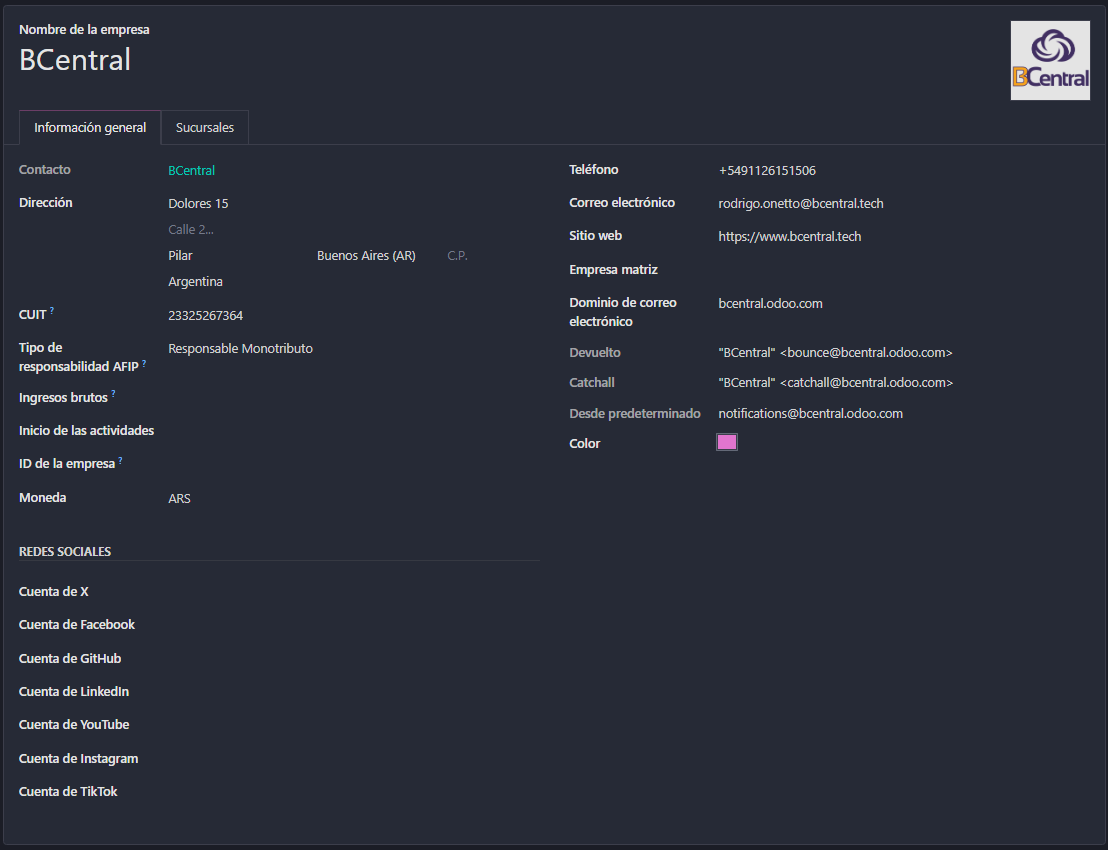
Task: Click the Cuenta de GitHub label
Action: [70, 659]
